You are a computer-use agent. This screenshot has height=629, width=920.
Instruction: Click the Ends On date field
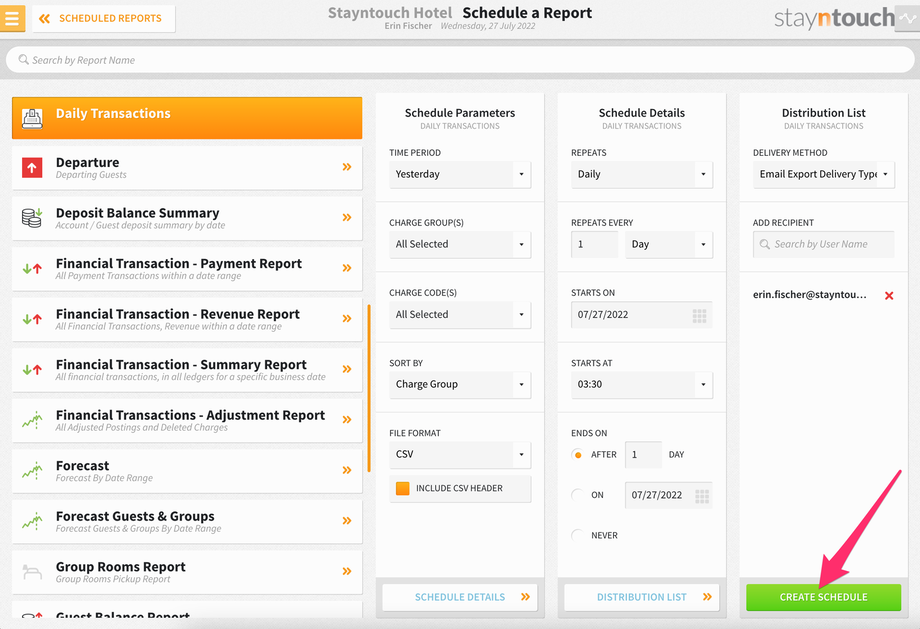(x=669, y=495)
